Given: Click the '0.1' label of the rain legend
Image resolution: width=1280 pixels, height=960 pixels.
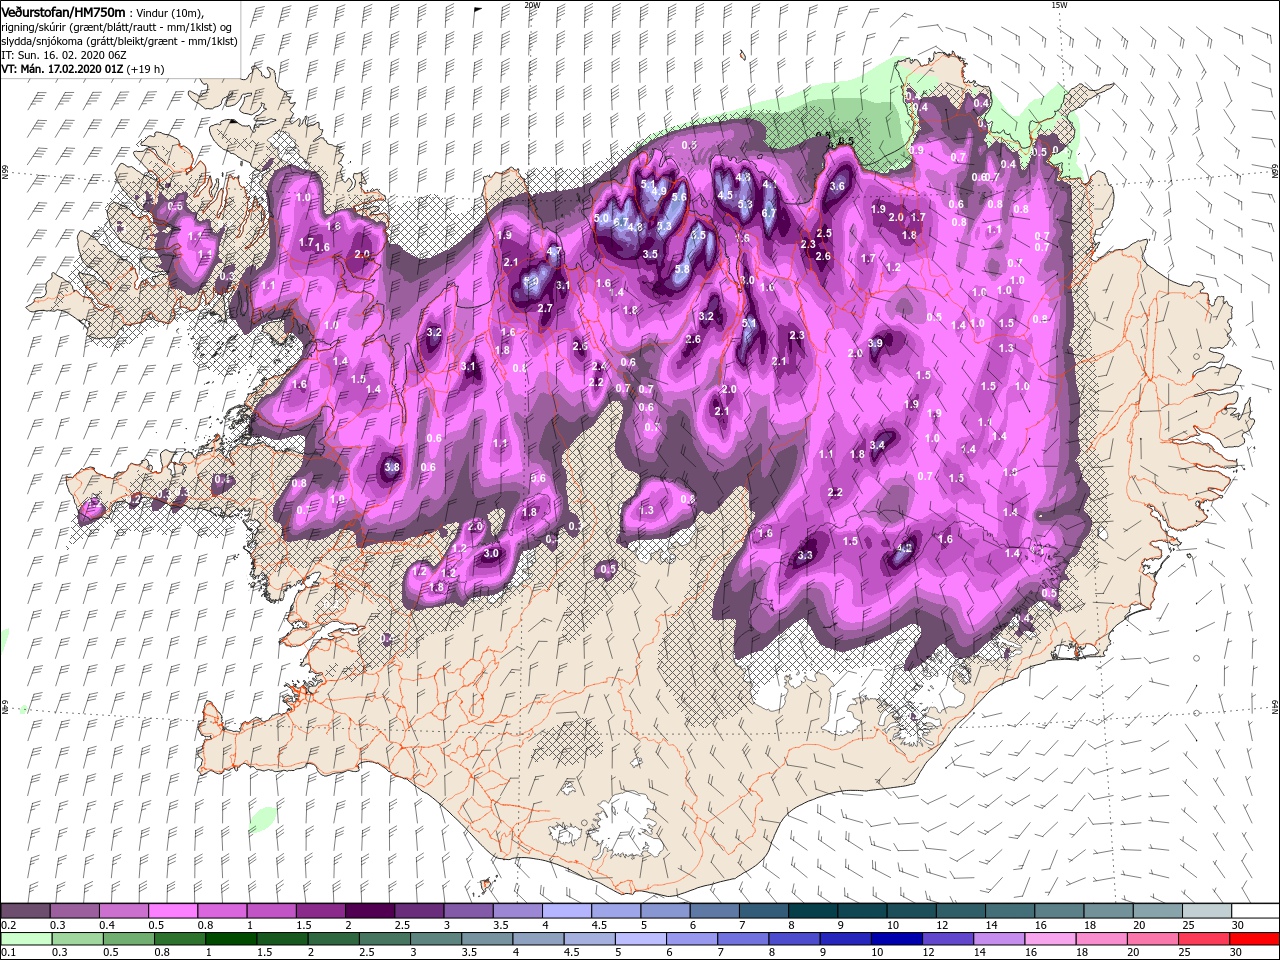Looking at the screenshot, I should click(8, 952).
